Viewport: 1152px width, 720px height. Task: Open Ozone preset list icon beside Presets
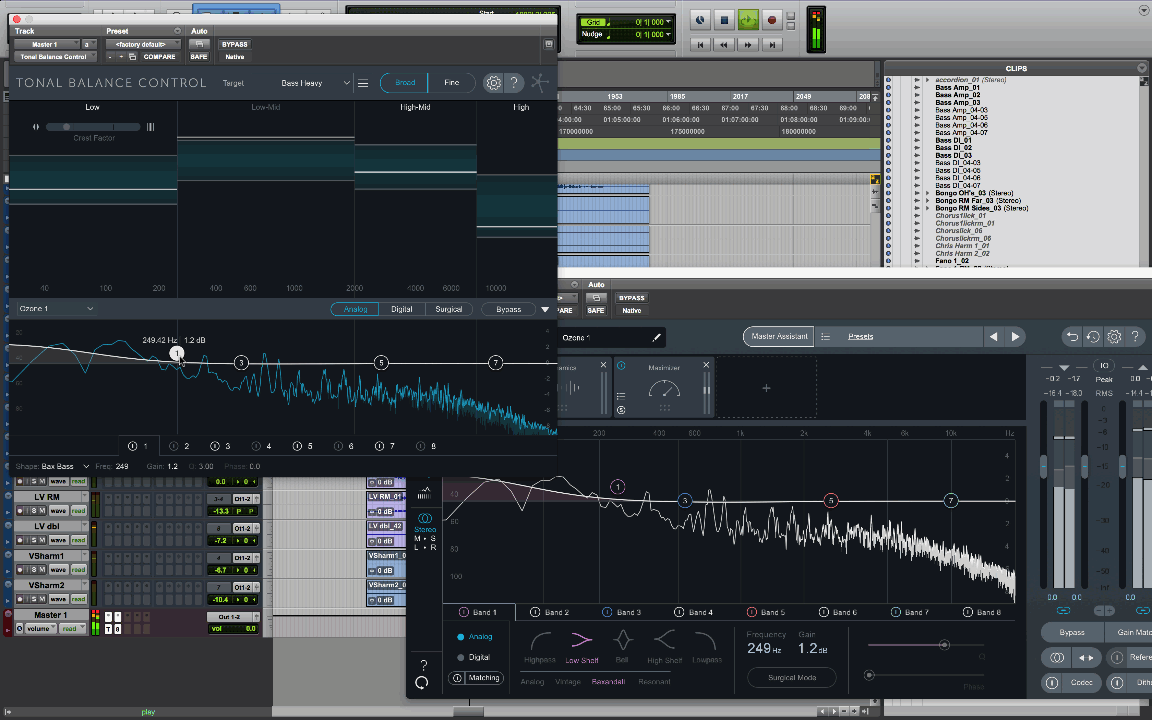click(825, 336)
